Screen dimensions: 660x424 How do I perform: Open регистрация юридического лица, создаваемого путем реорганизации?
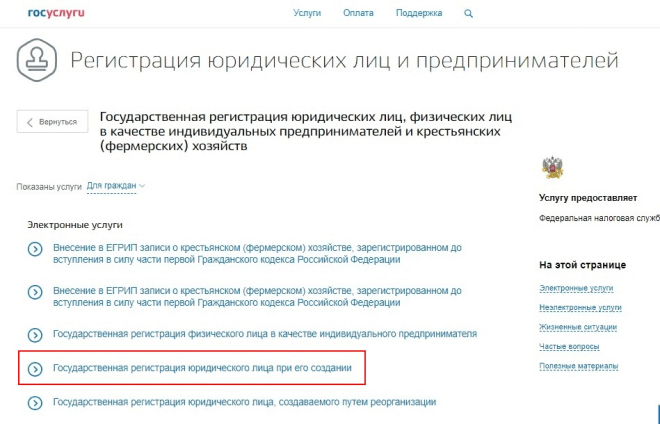[244, 402]
